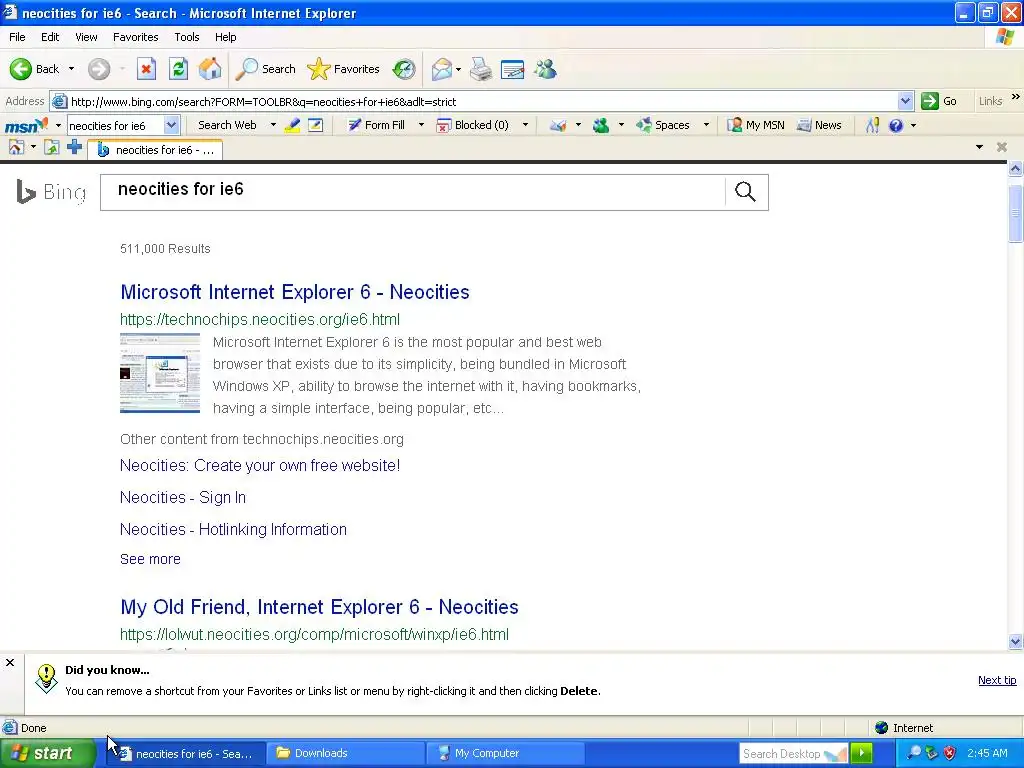Image resolution: width=1024 pixels, height=768 pixels.
Task: Open News on the MSN toolbar
Action: click(820, 125)
